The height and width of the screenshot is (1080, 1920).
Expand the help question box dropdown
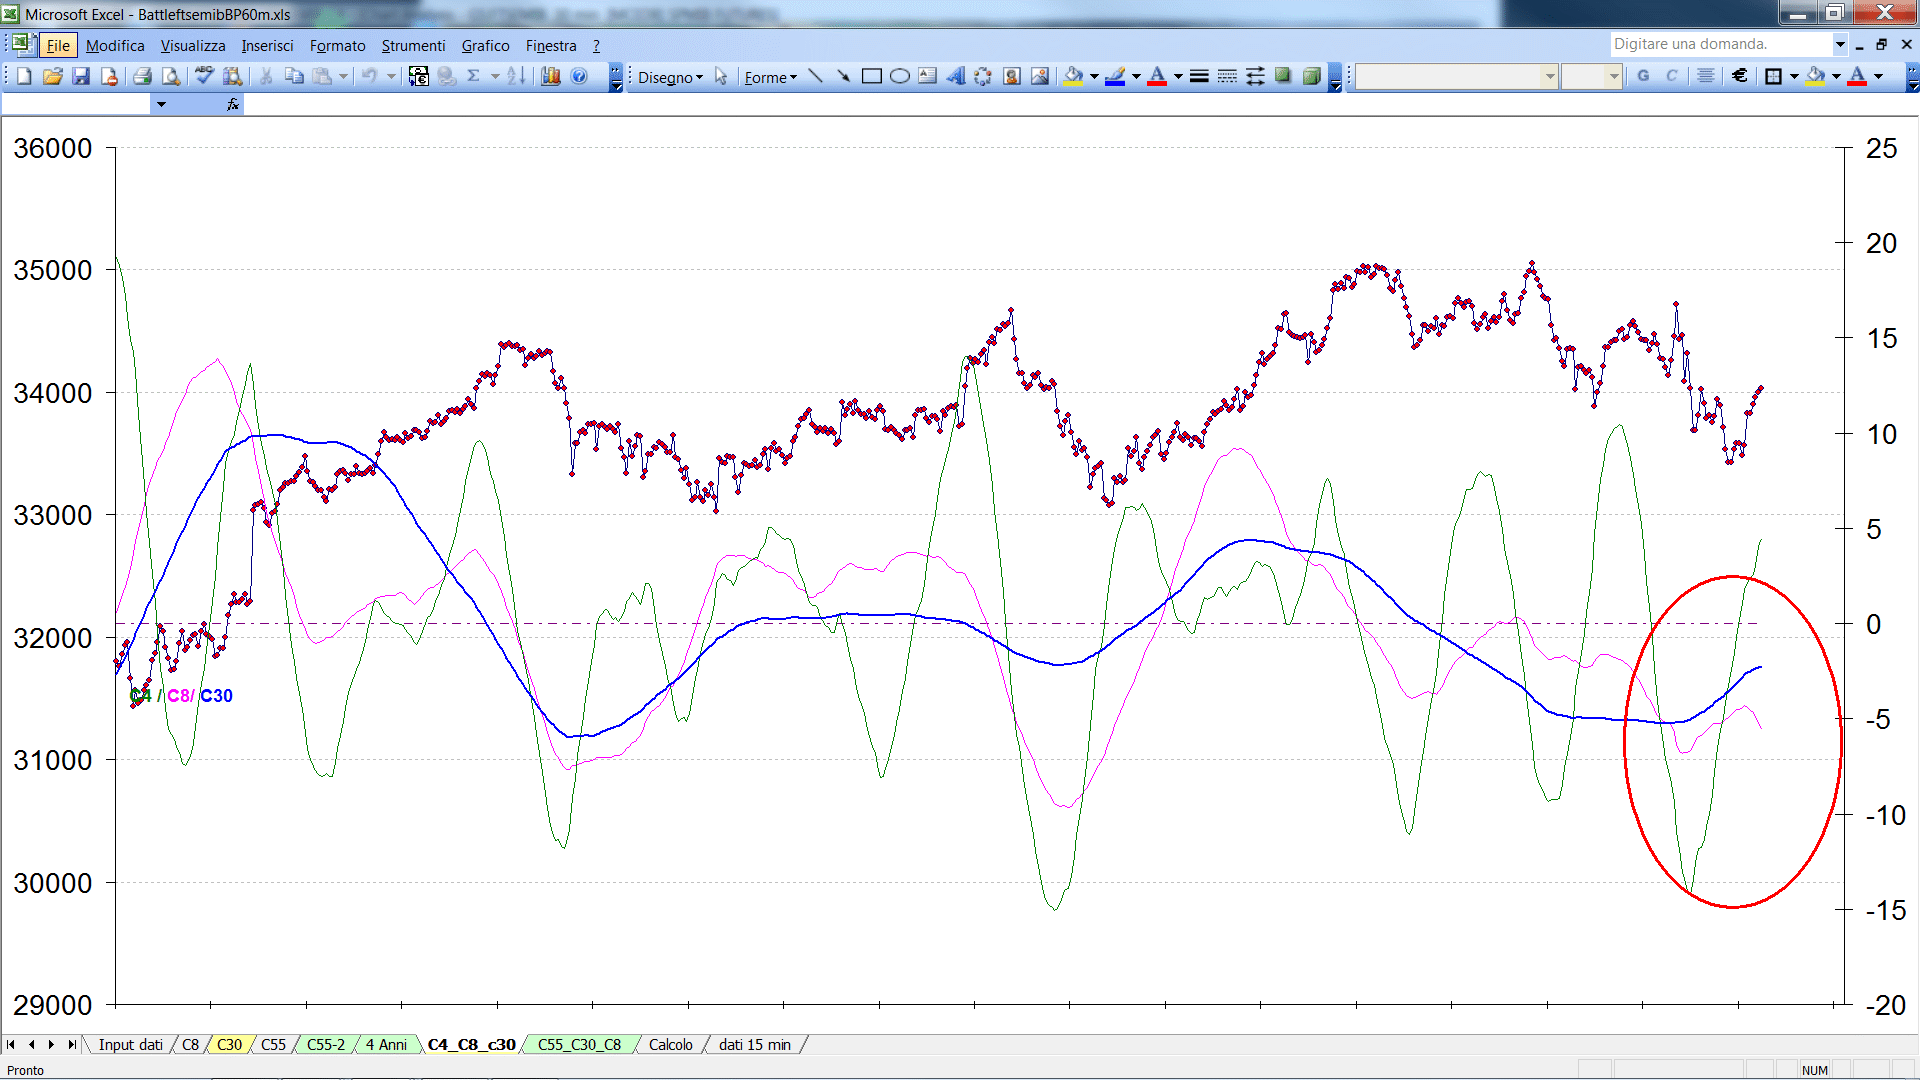[1839, 44]
